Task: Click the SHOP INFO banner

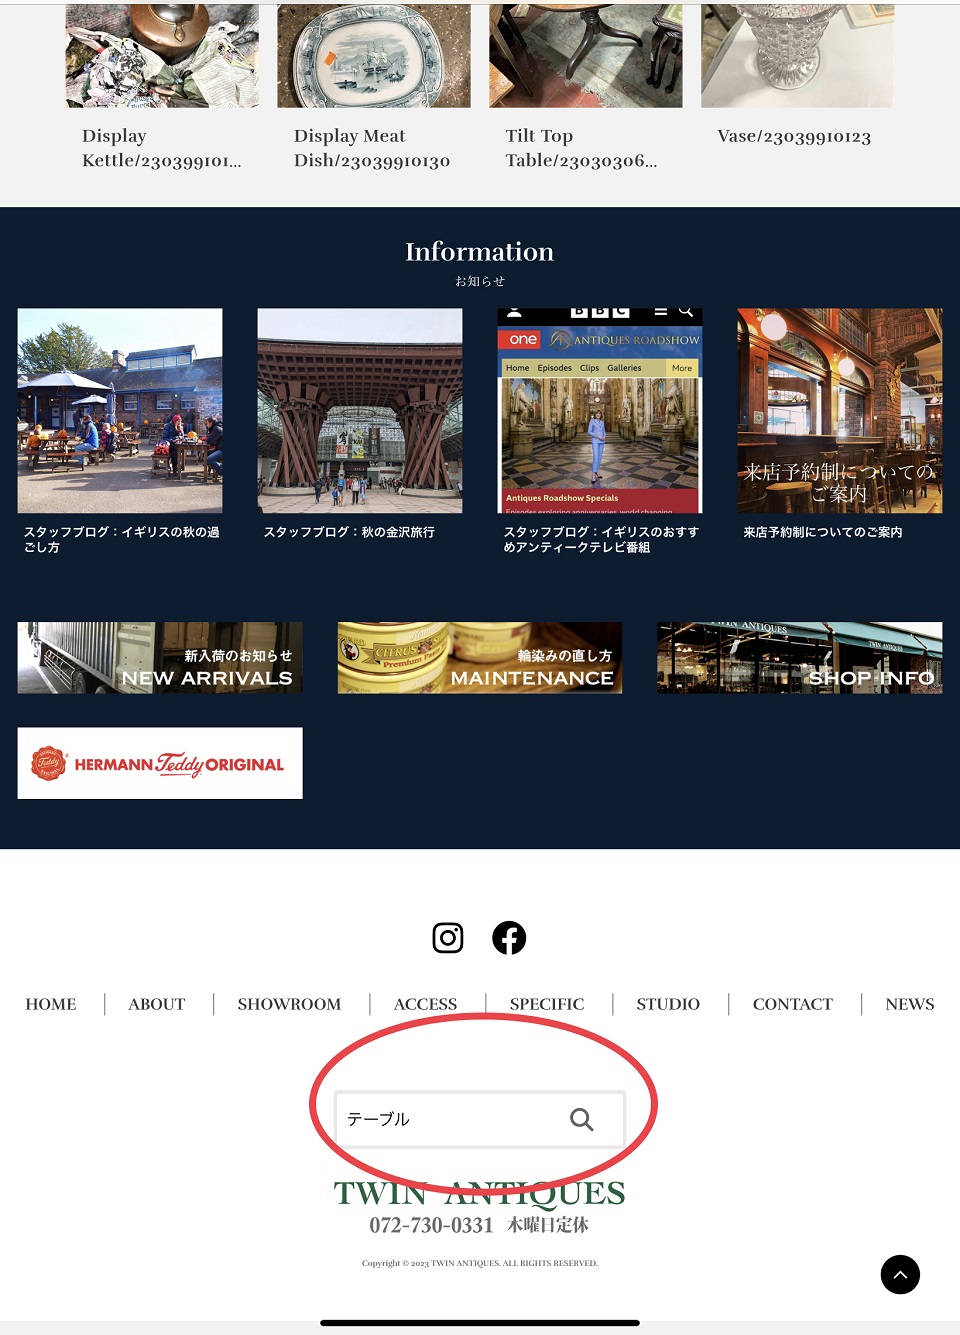Action: click(x=799, y=658)
